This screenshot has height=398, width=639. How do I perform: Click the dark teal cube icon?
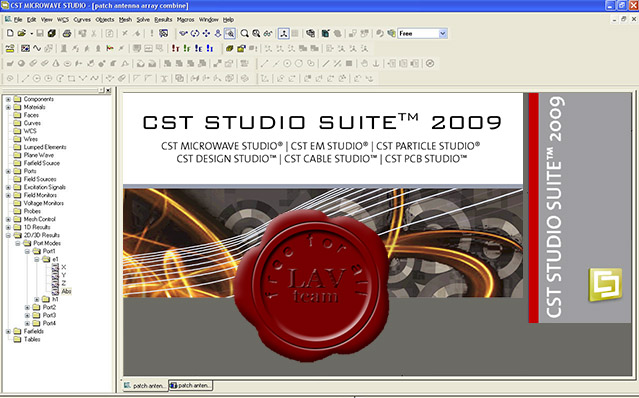point(325,33)
